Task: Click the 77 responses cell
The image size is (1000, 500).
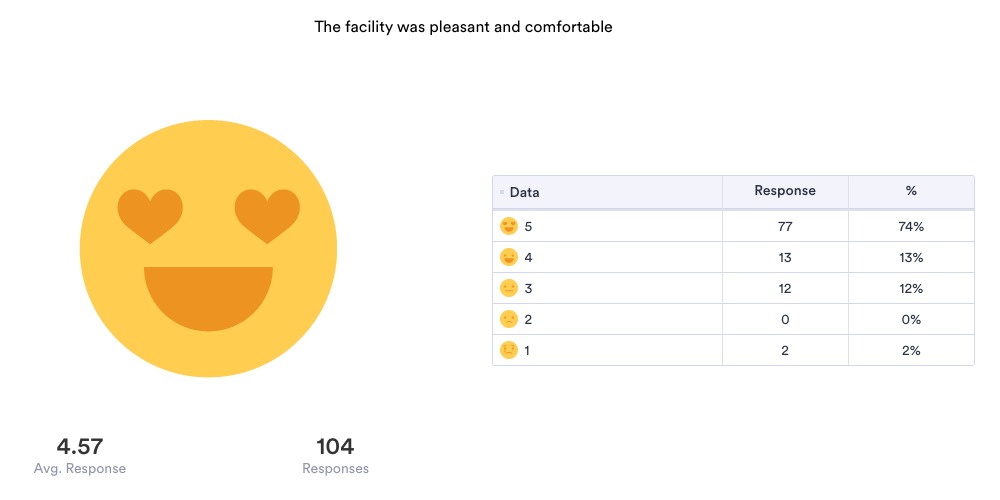Action: point(784,227)
